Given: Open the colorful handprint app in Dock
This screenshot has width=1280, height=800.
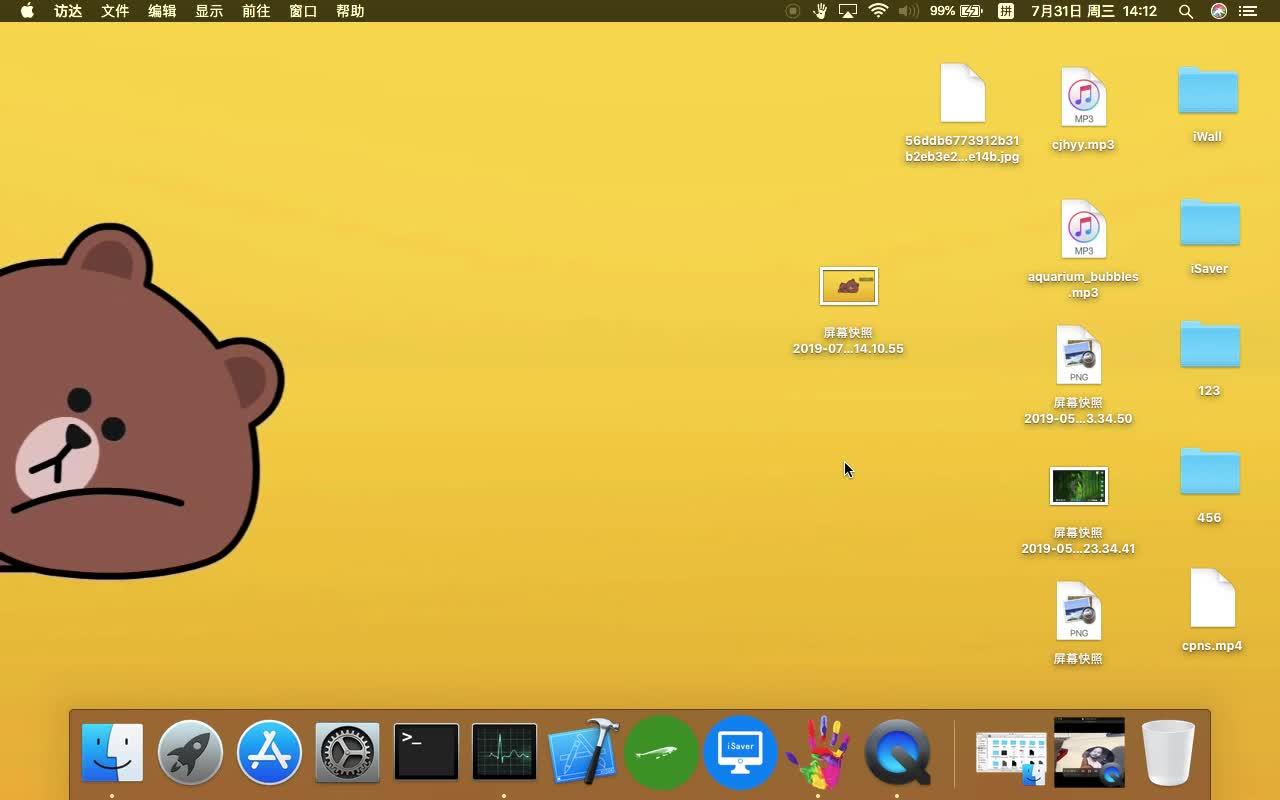Looking at the screenshot, I should coord(818,752).
